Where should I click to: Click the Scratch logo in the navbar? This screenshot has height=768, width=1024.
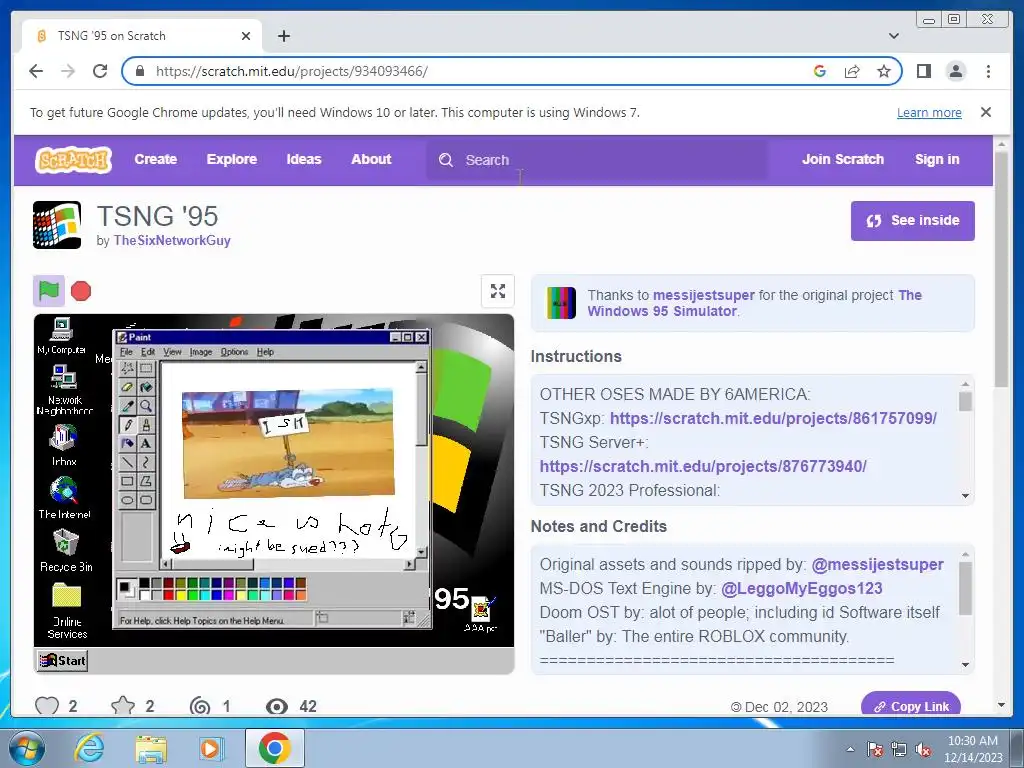click(73, 160)
